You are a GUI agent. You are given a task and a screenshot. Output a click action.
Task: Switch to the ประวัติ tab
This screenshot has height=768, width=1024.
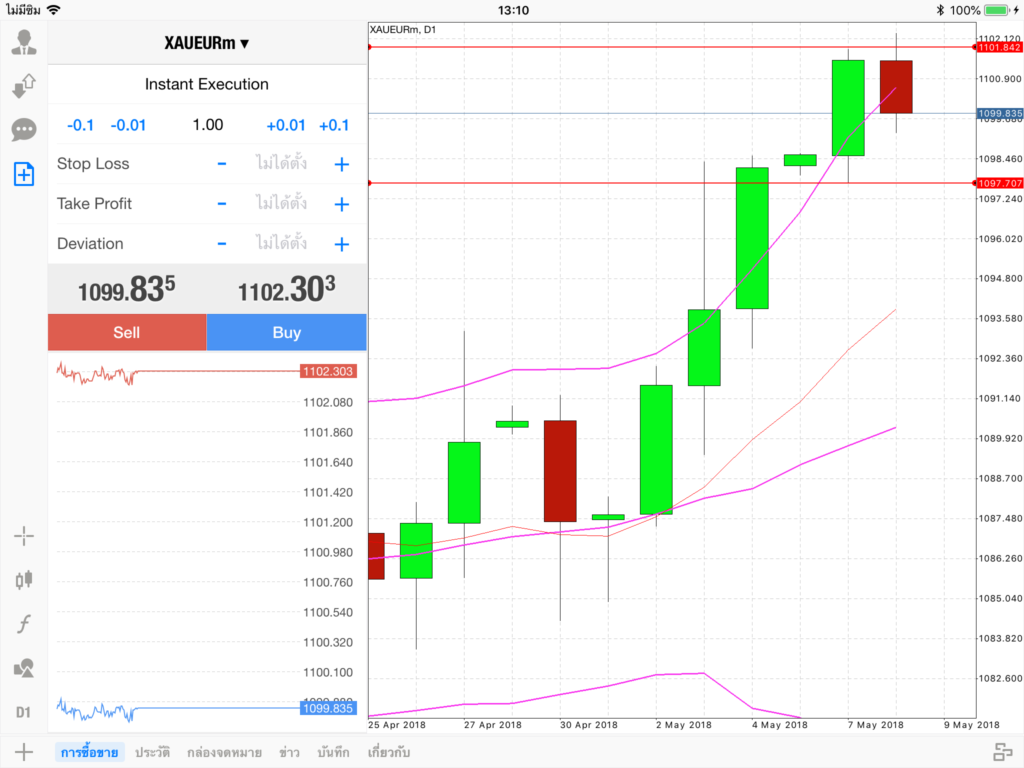[153, 752]
